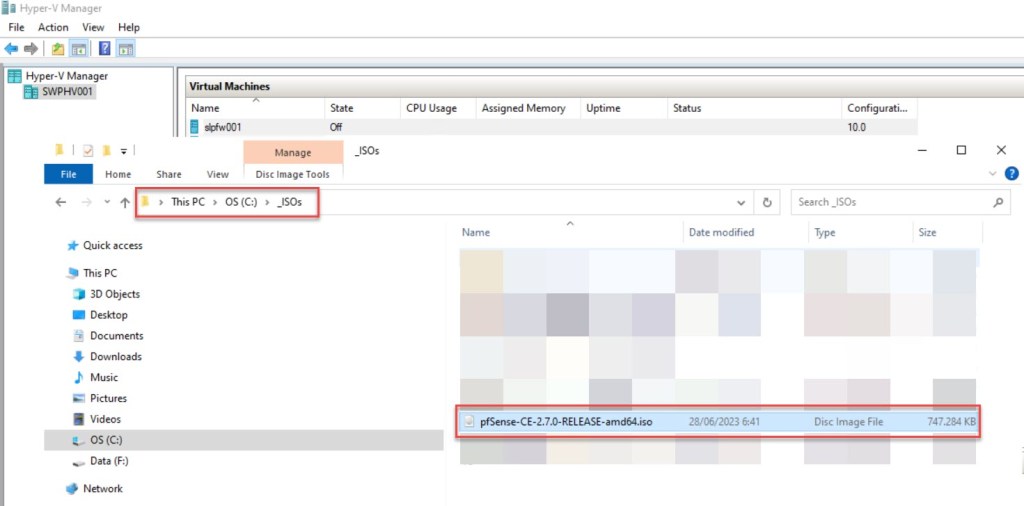Click the Explorer up-directory arrow
The width and height of the screenshot is (1024, 506).
[x=125, y=202]
